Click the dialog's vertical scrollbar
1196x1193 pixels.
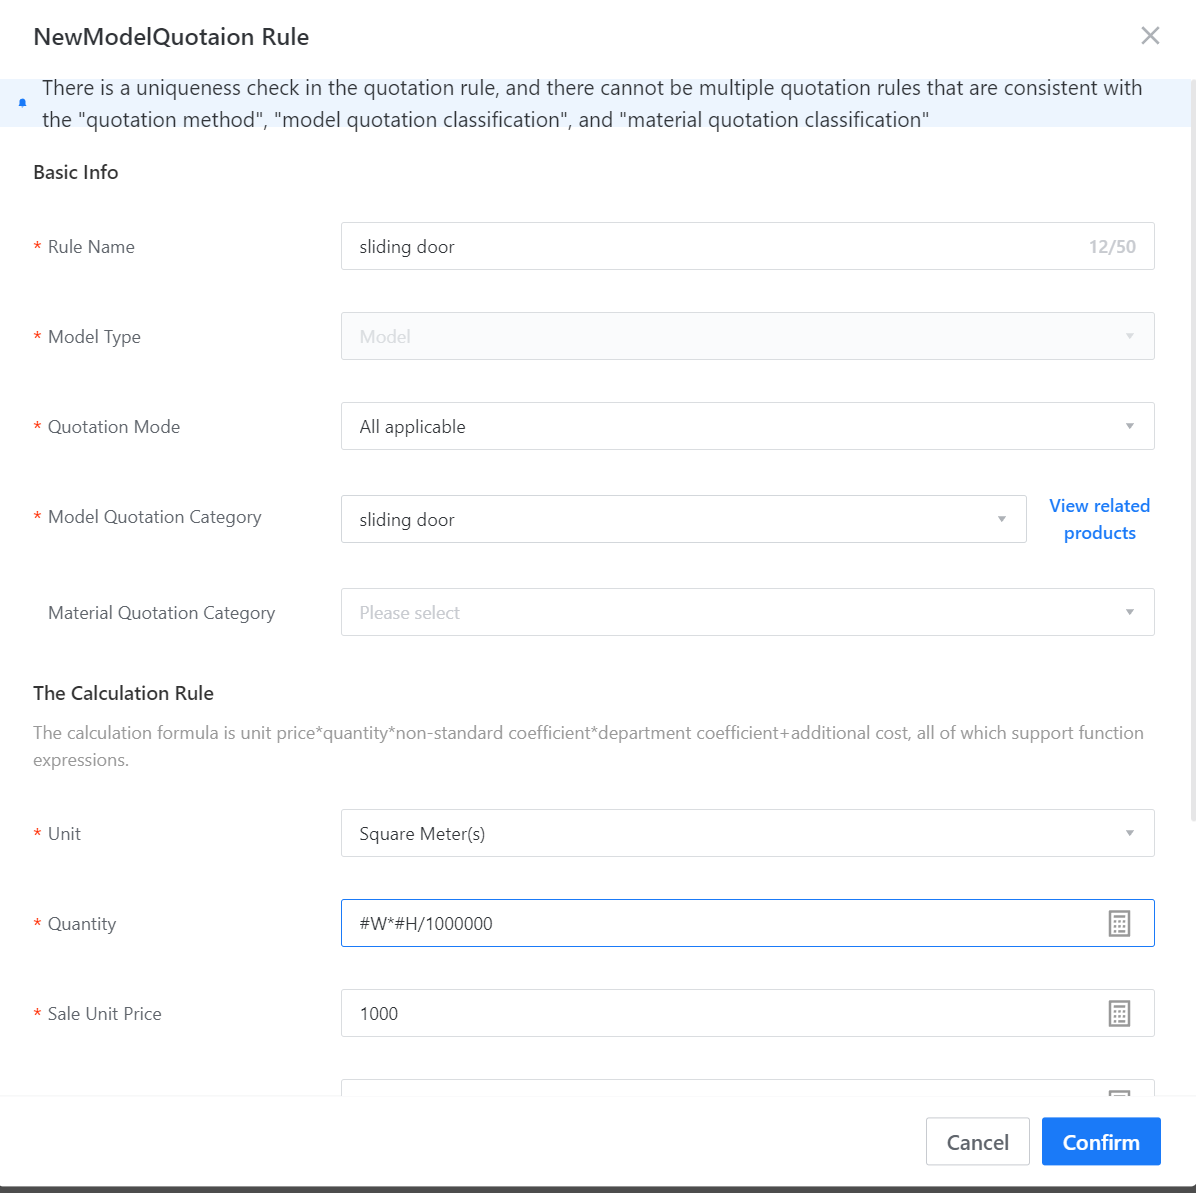coord(1192,450)
